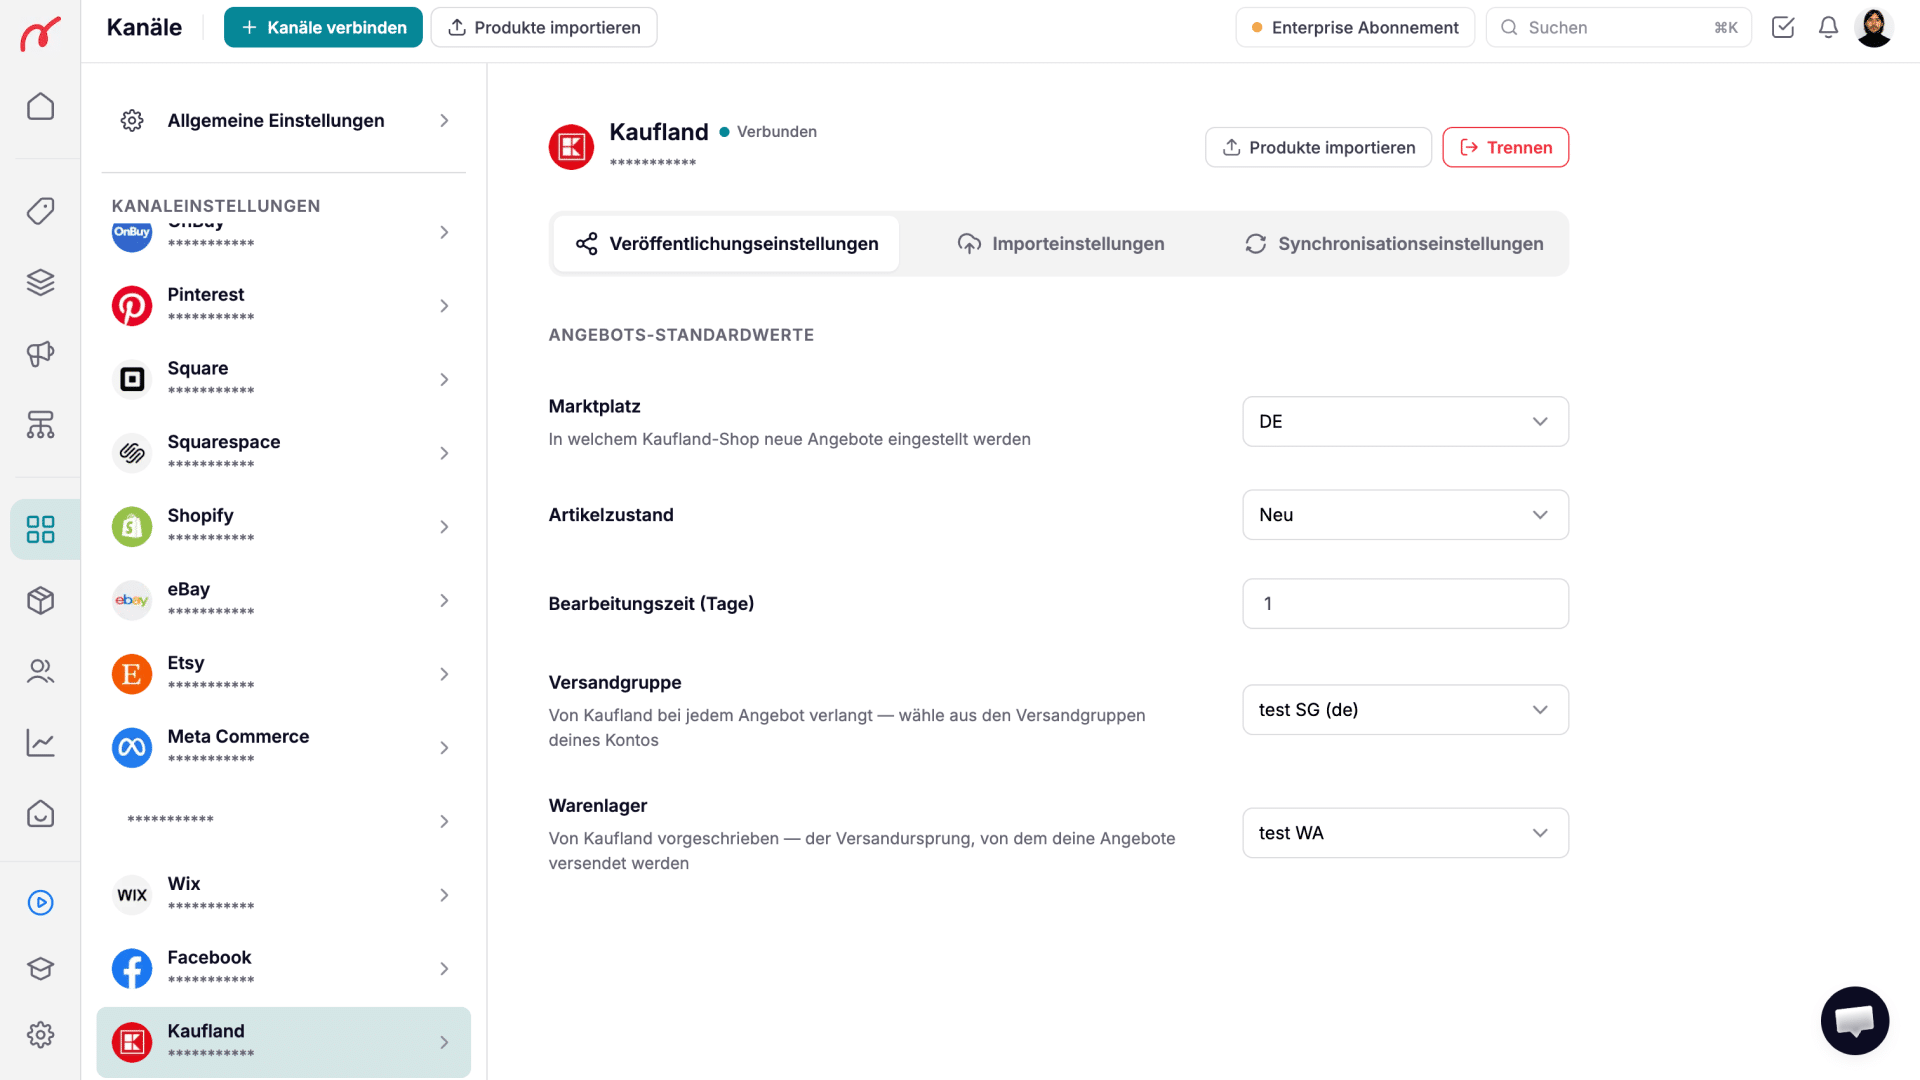This screenshot has height=1080, width=1920.
Task: Click the OnBuy channel logo
Action: (x=132, y=234)
